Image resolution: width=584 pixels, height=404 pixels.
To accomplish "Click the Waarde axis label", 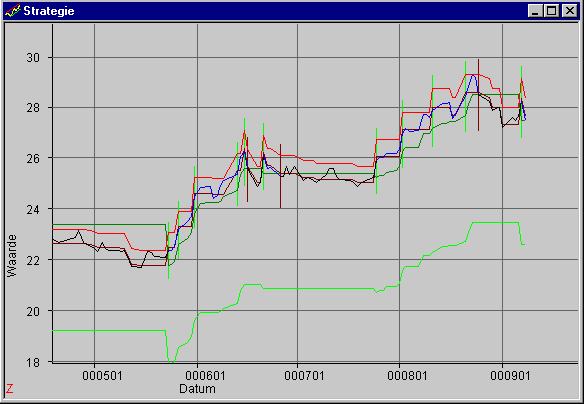I will [12, 255].
